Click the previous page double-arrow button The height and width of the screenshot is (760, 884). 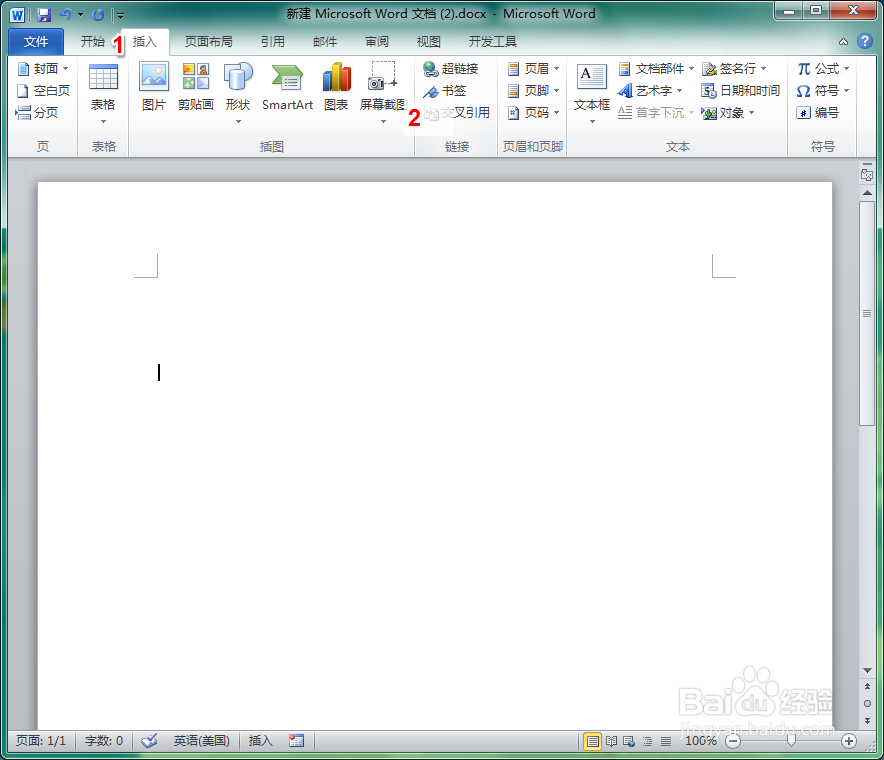click(867, 686)
